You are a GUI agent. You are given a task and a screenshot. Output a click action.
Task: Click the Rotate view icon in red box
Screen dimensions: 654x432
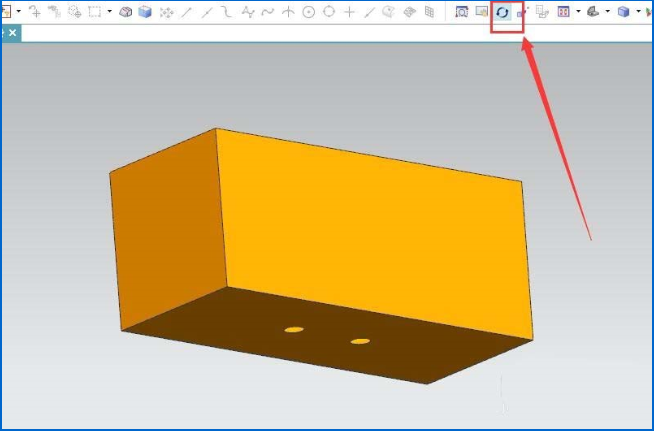click(502, 12)
